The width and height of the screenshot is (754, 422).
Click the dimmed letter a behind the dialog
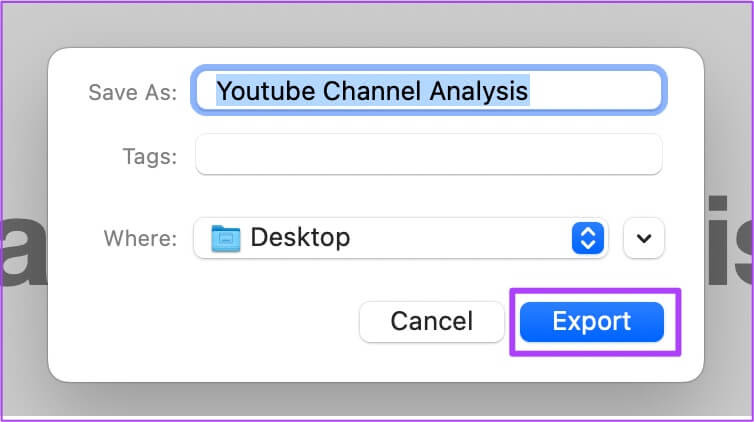coord(23,250)
